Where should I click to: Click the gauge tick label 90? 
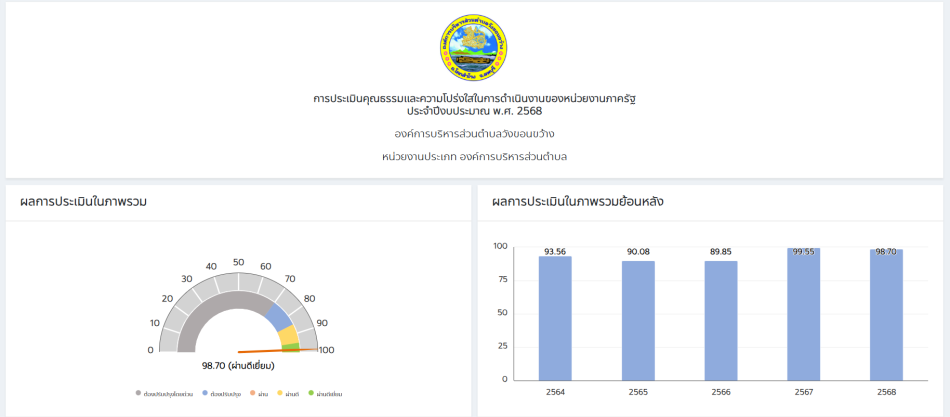click(x=322, y=323)
